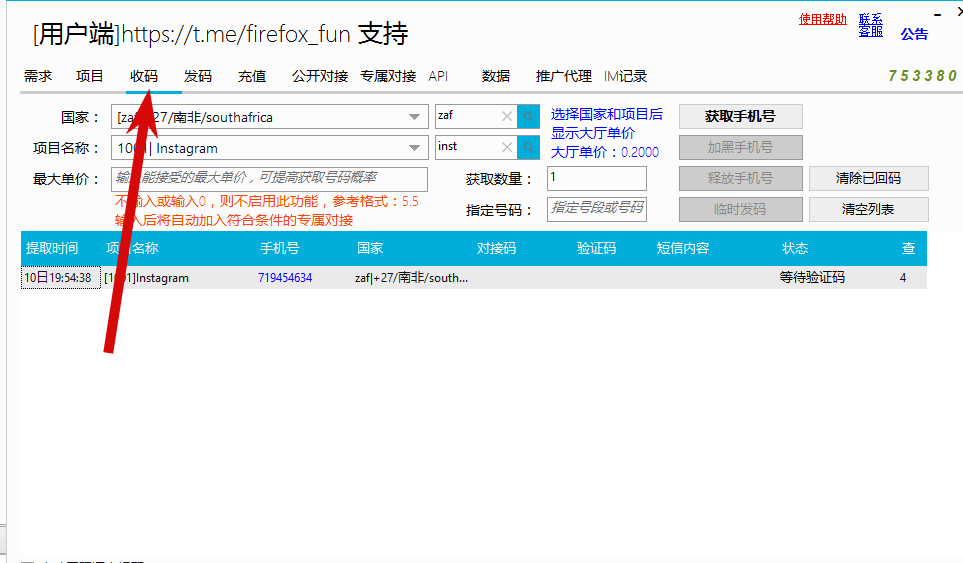Screen dimensions: 963x563
Task: Click the 清除已回码 button
Action: [868, 178]
